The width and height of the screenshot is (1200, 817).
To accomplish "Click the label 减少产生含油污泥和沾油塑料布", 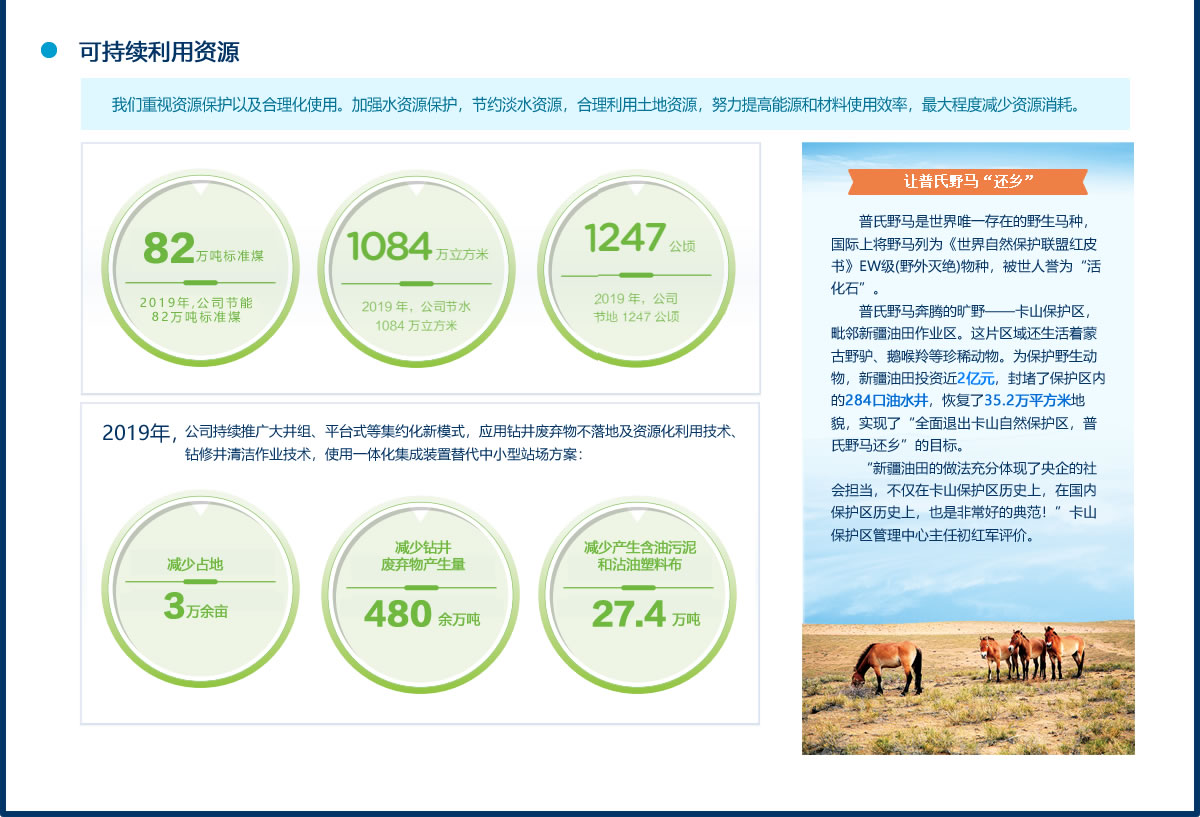I will click(x=640, y=556).
